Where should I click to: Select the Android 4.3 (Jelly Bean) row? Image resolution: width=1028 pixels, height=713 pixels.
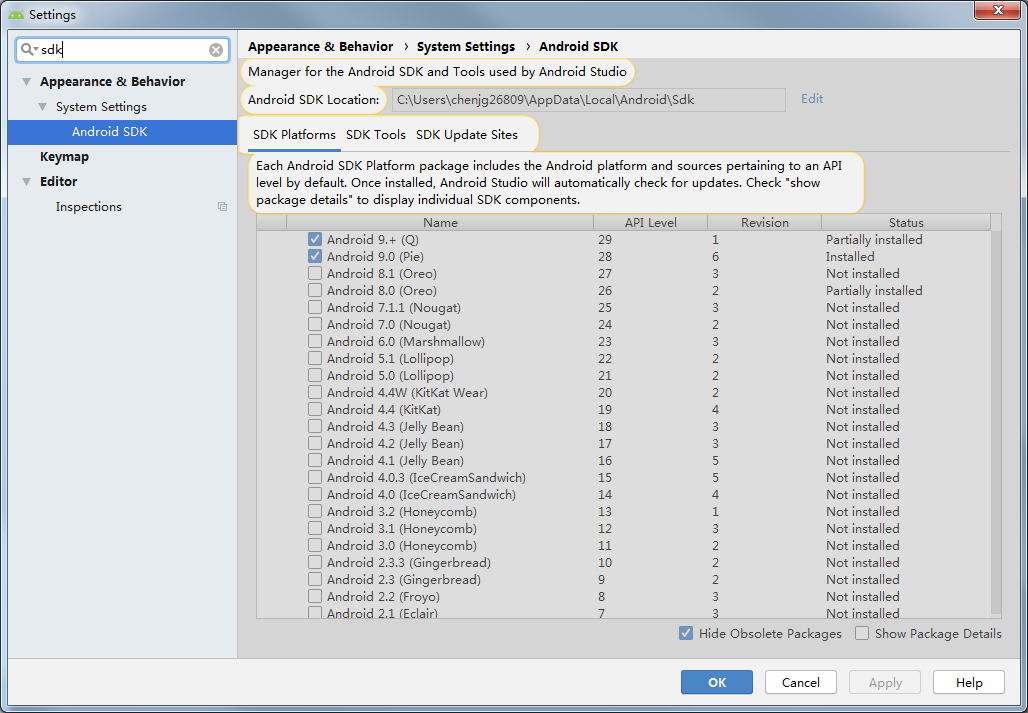tap(623, 427)
